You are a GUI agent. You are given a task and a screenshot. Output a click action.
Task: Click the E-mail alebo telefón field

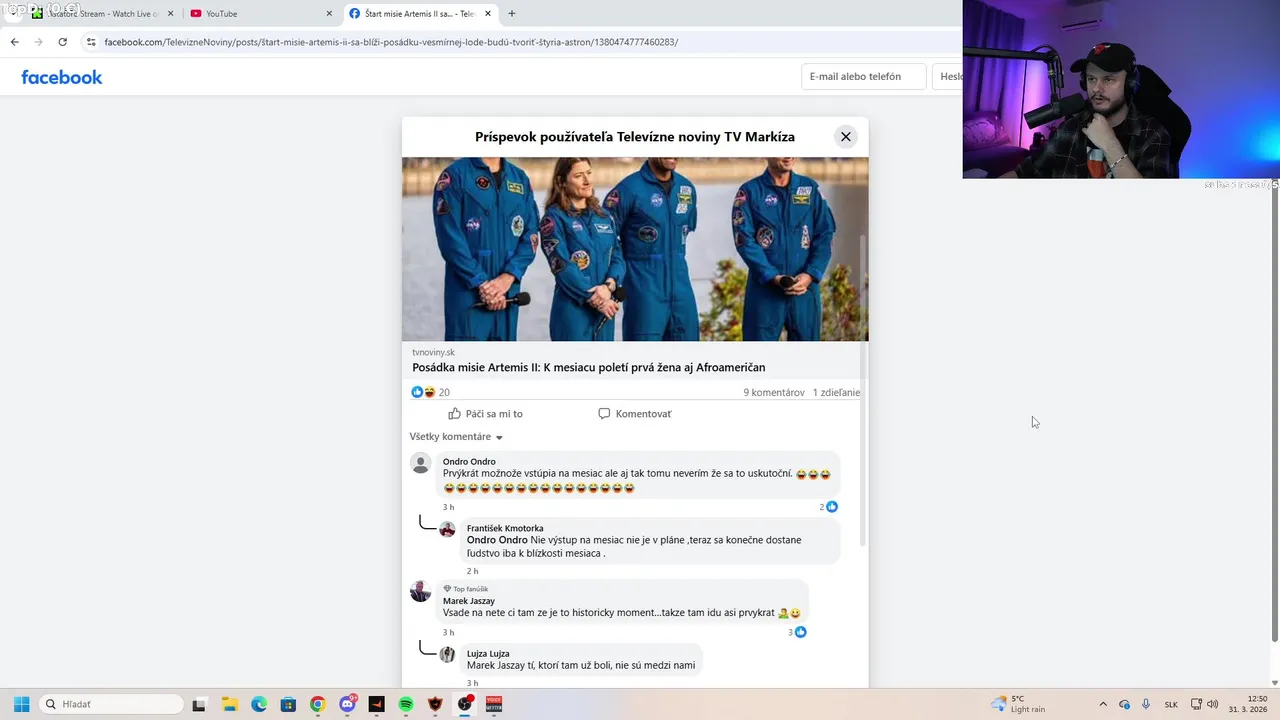(864, 77)
